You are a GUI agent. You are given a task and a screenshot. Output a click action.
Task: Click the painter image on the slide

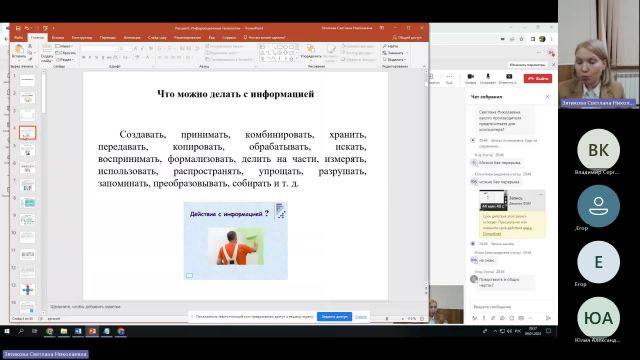point(236,247)
